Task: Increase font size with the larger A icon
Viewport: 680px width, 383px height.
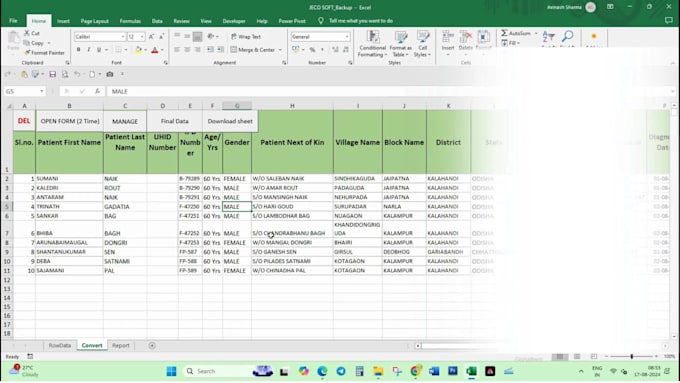Action: tap(151, 37)
